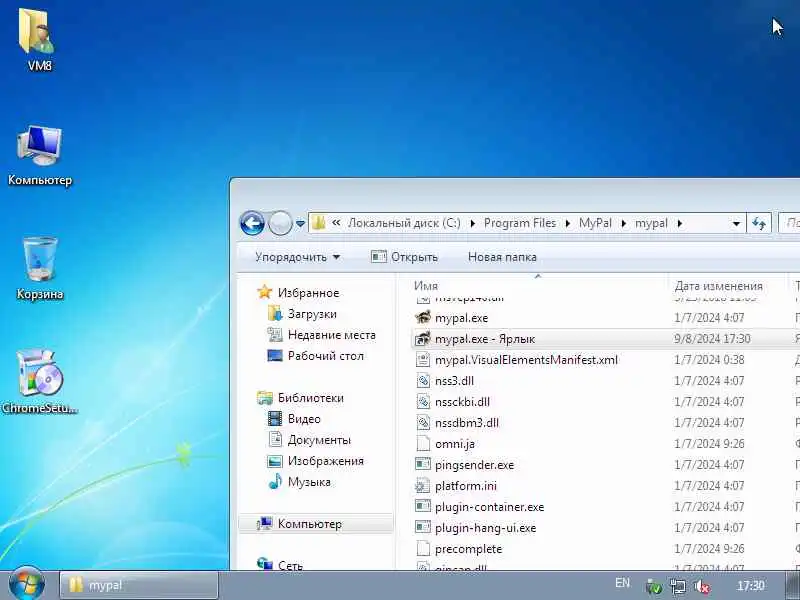
Task: Click the muted volume tray icon
Action: pos(703,587)
